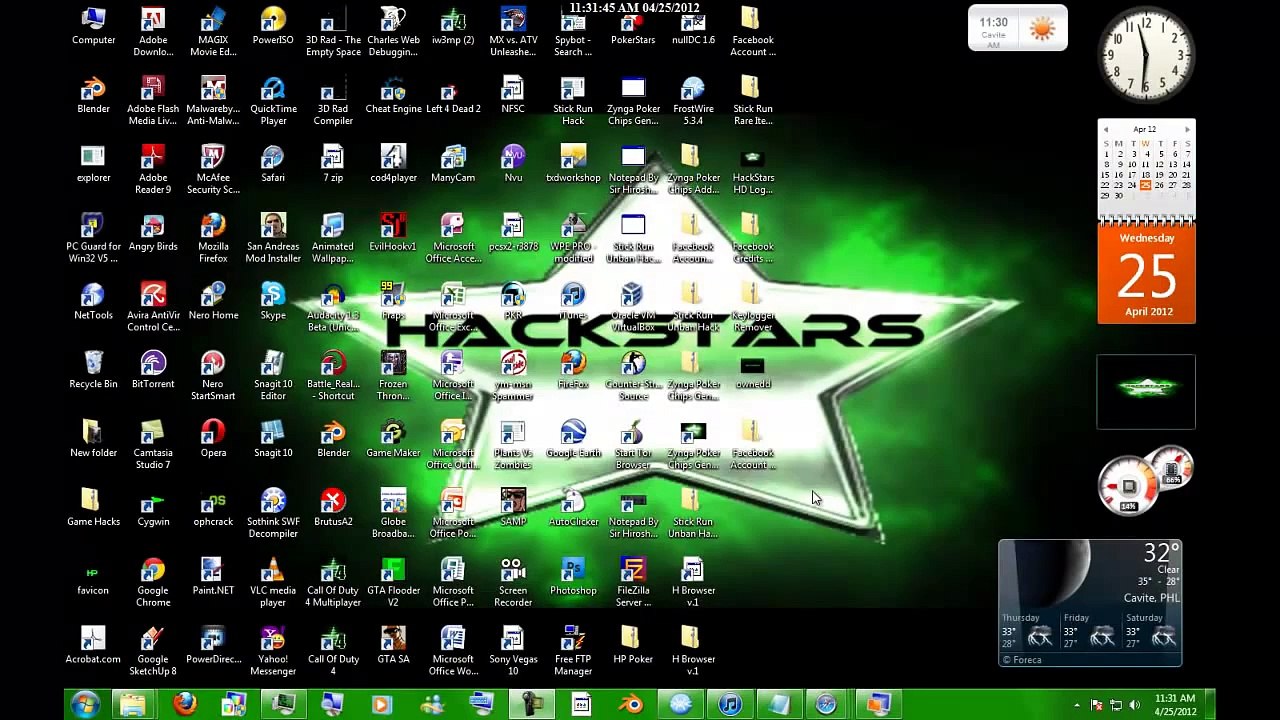Click the analog clock gadget

1147,55
